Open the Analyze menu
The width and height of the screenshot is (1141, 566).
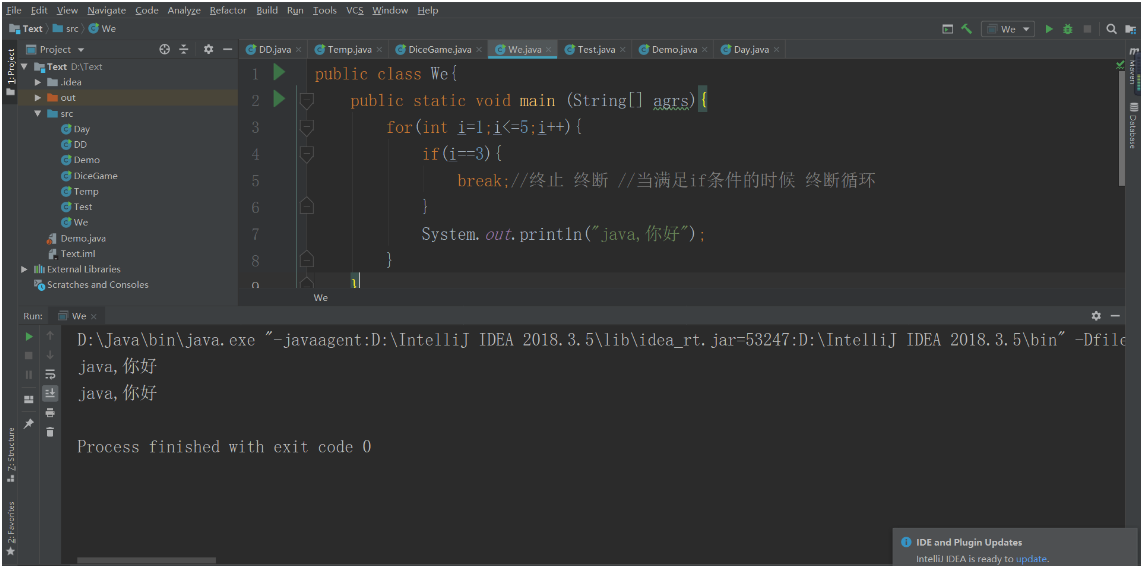tap(184, 10)
